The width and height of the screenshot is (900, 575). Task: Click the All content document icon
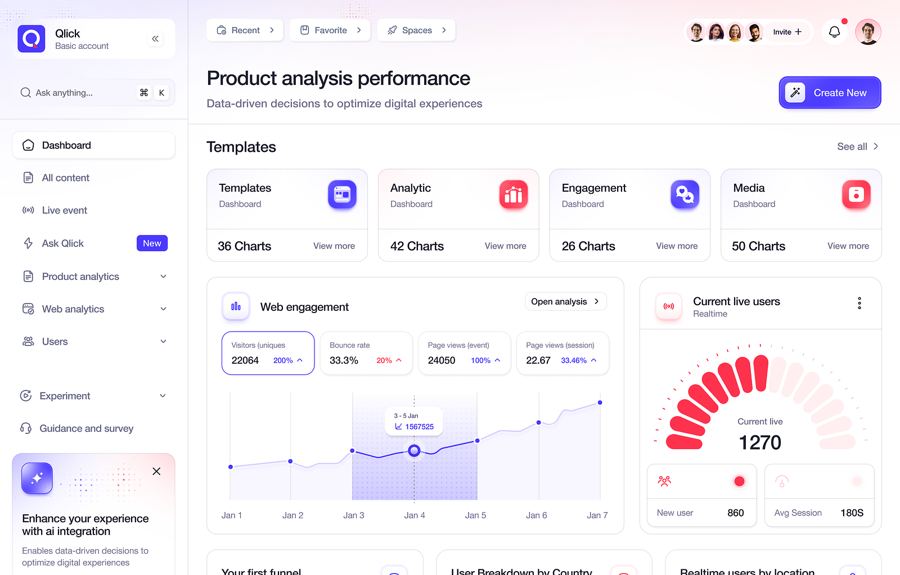tap(28, 178)
